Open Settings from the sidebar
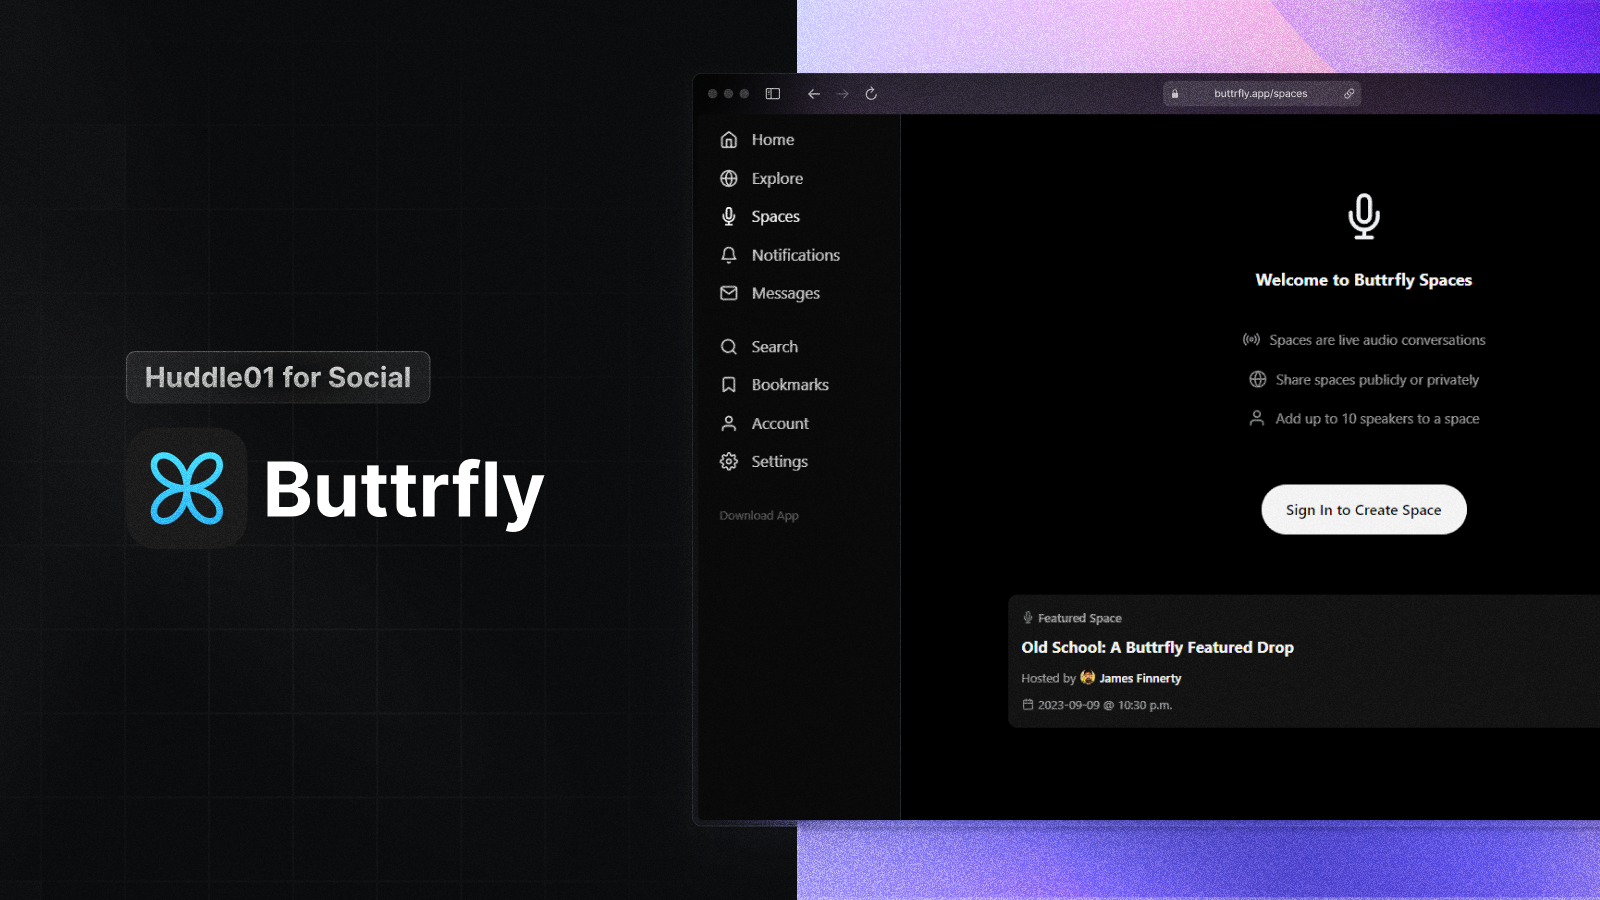Viewport: 1600px width, 900px height. pos(779,461)
